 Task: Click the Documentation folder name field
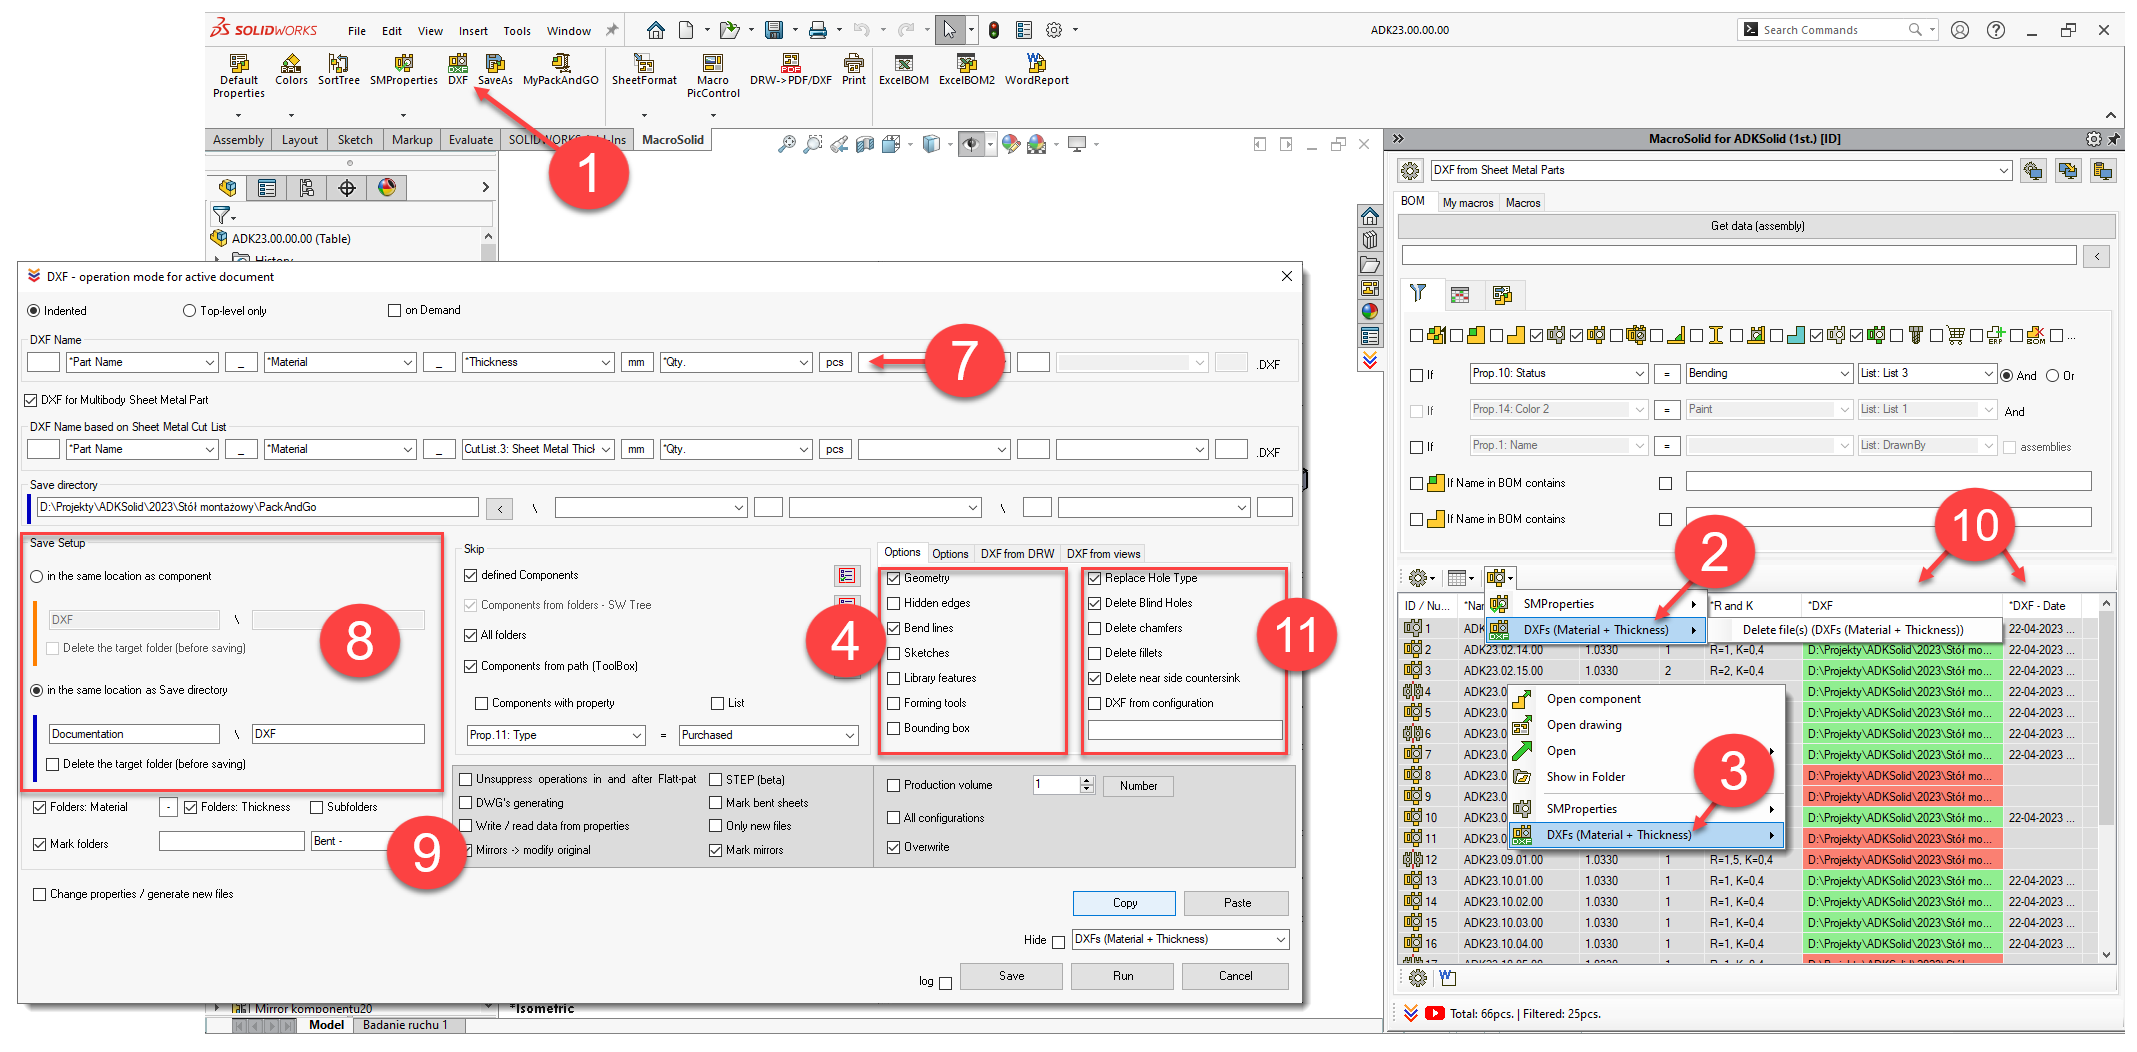[x=134, y=734]
